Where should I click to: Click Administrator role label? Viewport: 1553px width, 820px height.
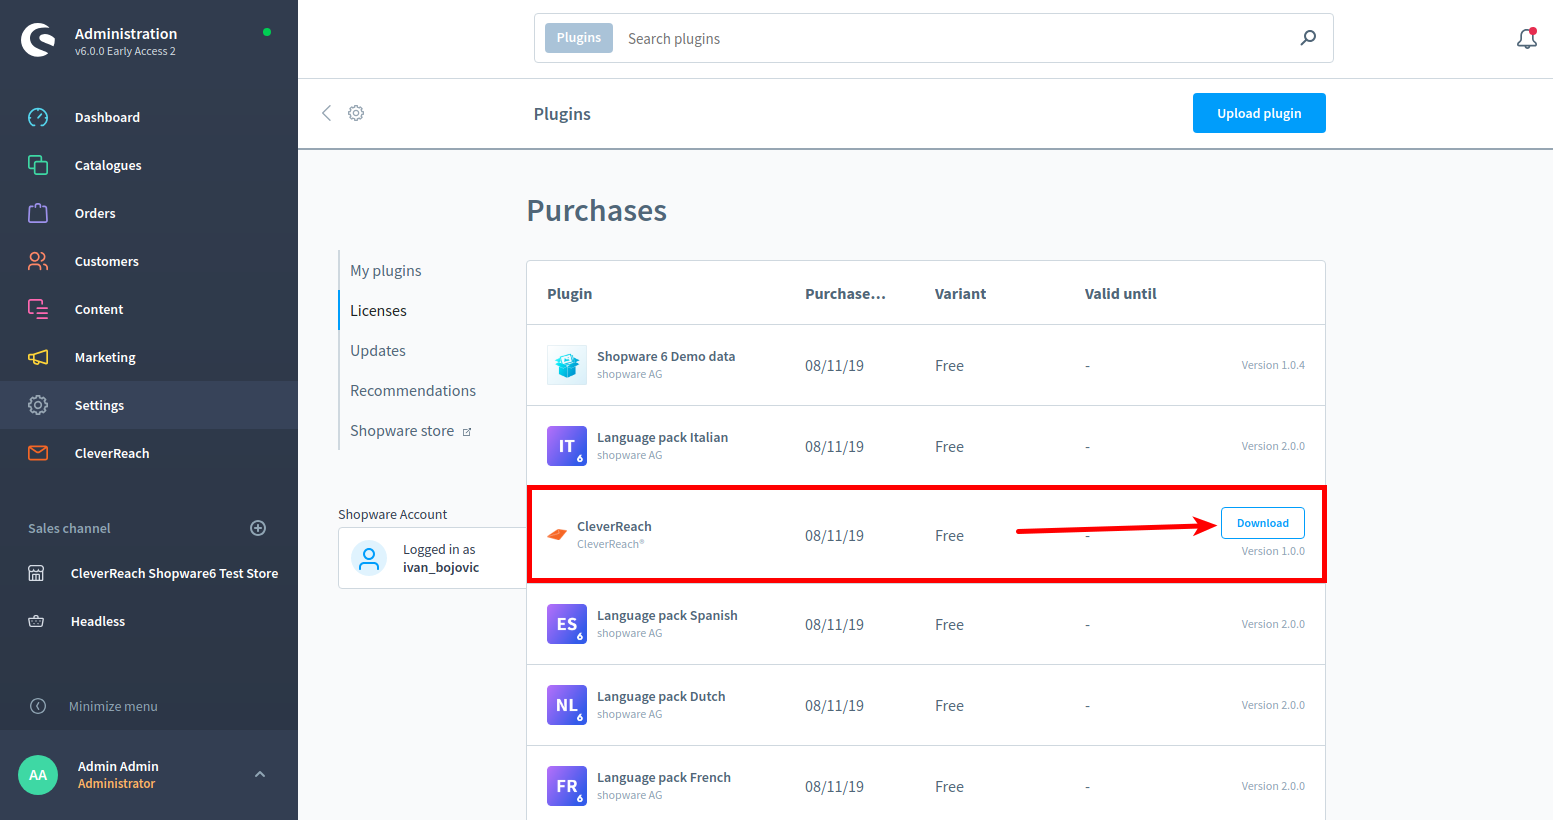click(116, 784)
